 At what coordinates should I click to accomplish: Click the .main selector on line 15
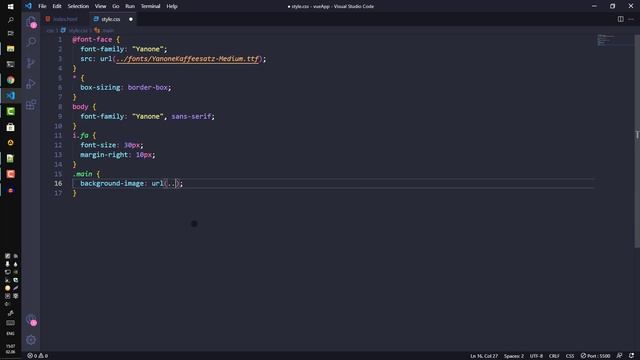point(82,174)
